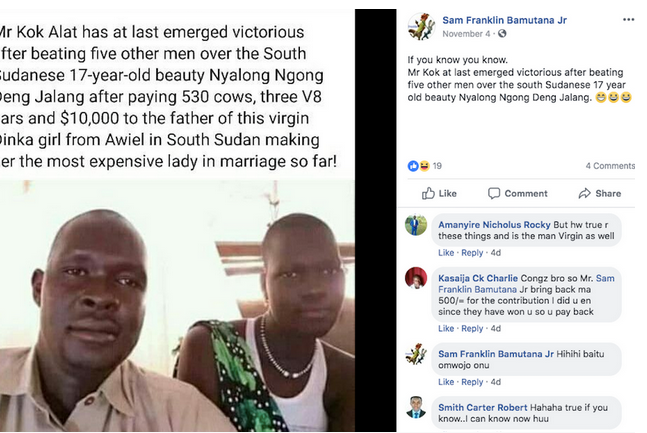The image size is (647, 433).
Task: Open Sam Franklin Bamutana Jr's profile picture
Action: (x=421, y=26)
